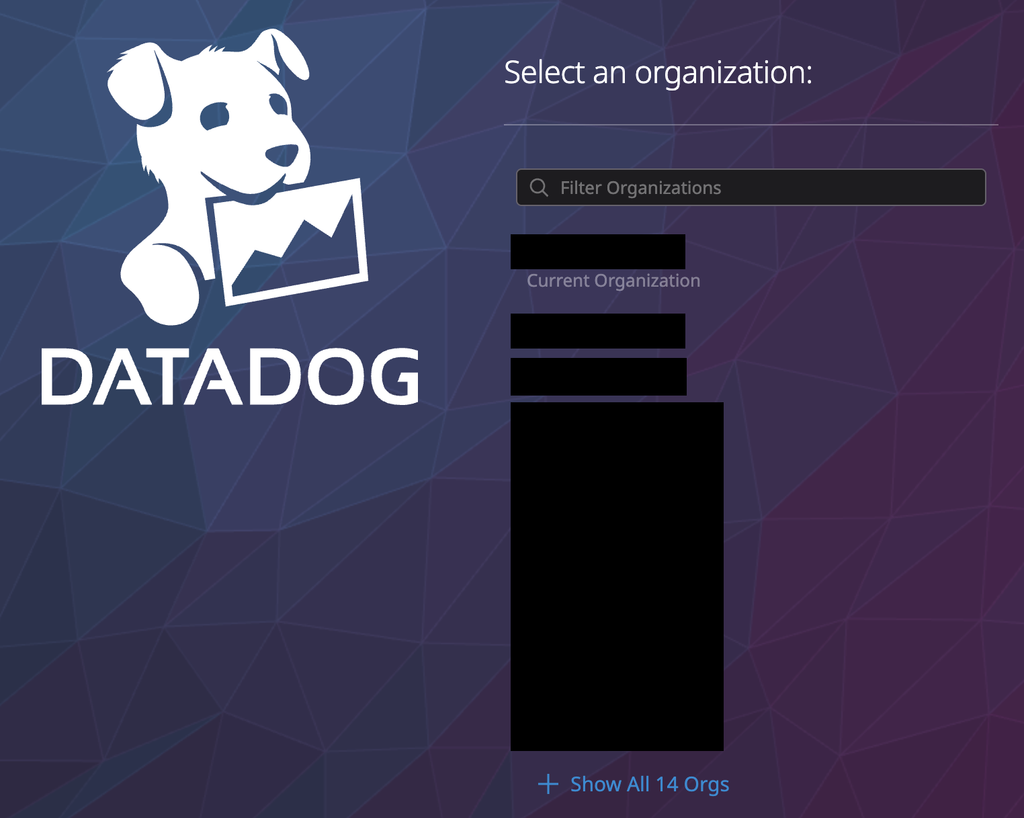Image resolution: width=1024 pixels, height=818 pixels.
Task: Click the Select an organization heading
Action: [658, 73]
